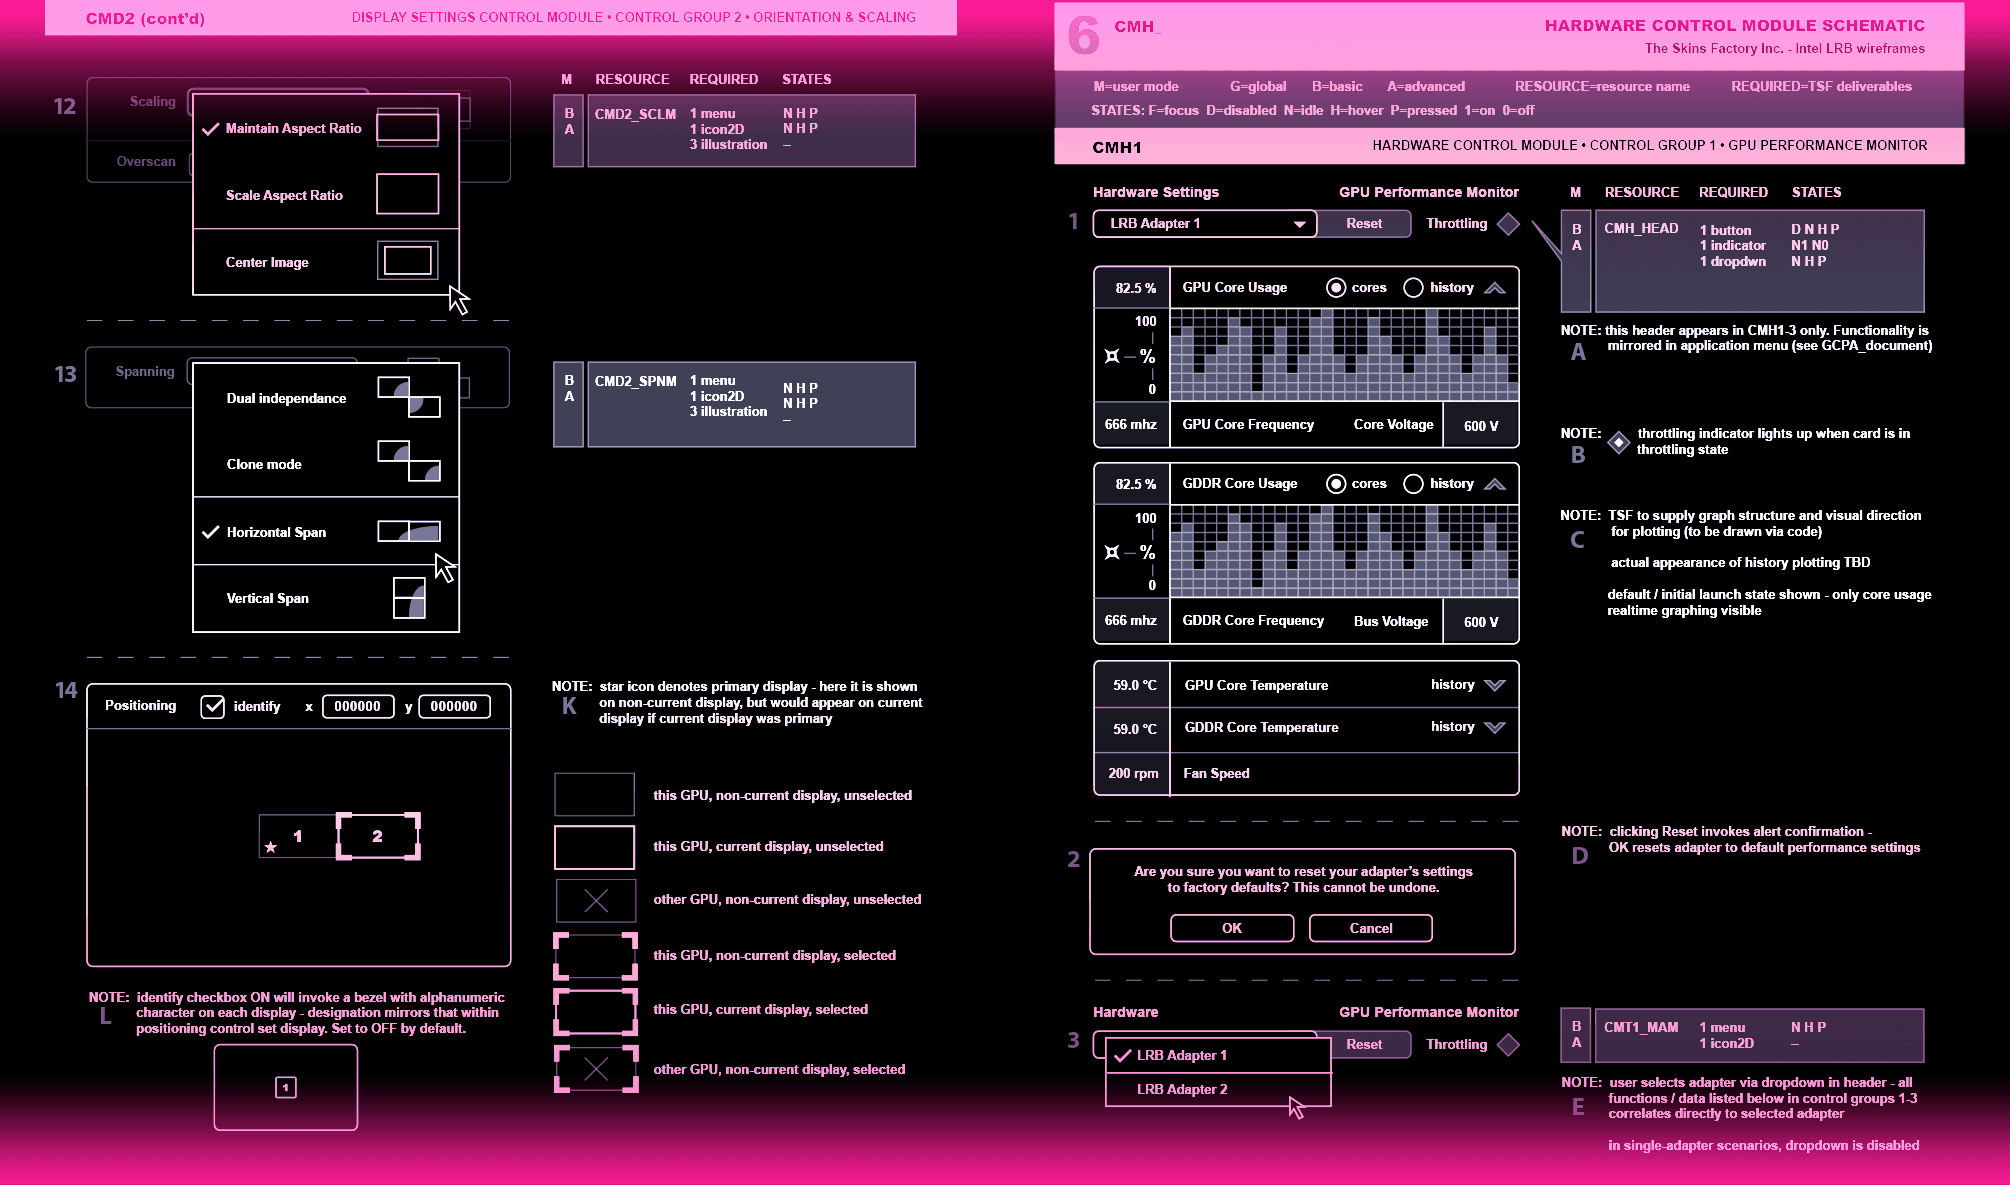
Task: Click the Dual independance display icon
Action: coord(408,397)
